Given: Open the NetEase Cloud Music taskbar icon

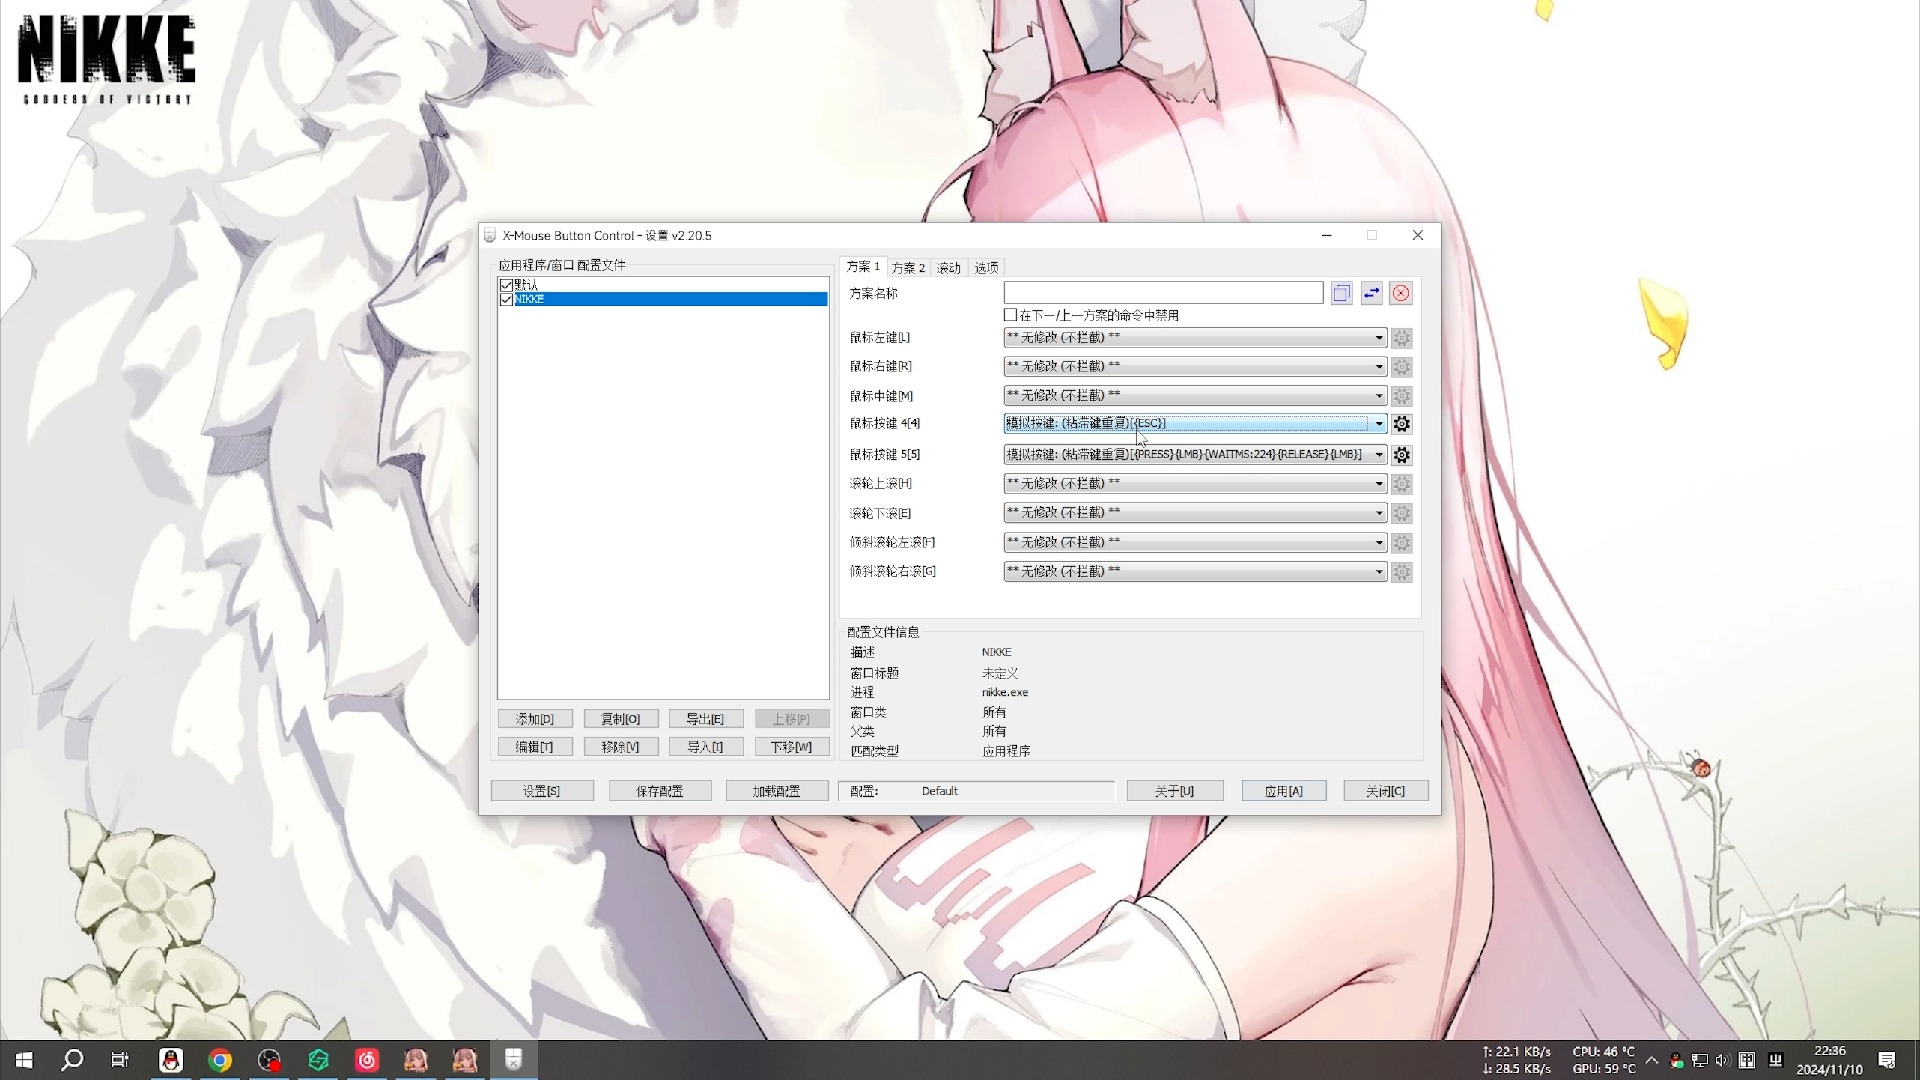Looking at the screenshot, I should pyautogui.click(x=367, y=1060).
